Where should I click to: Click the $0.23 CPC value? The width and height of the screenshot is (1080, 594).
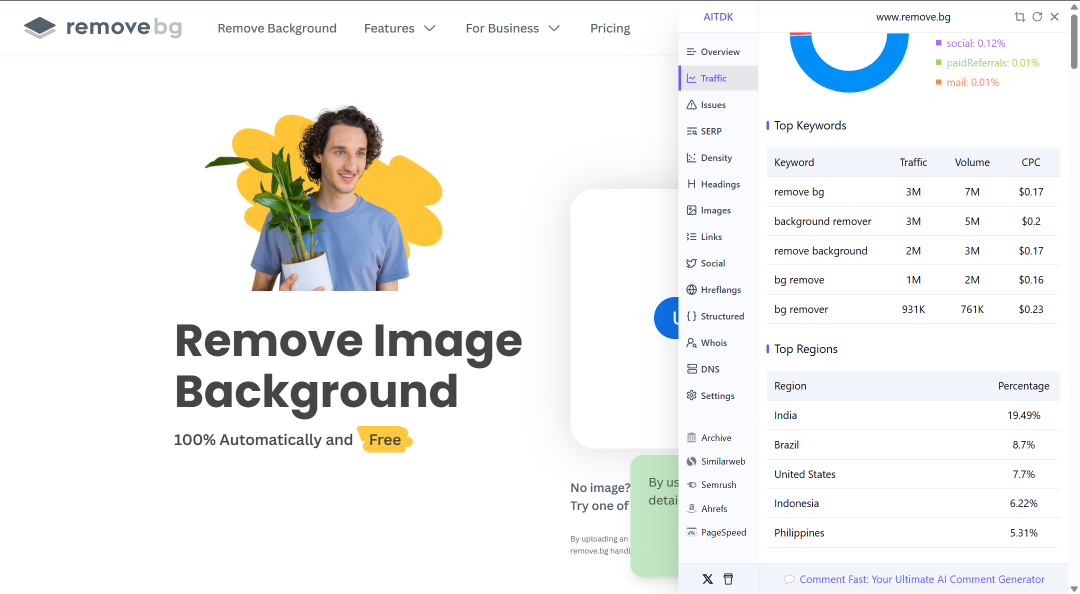(x=1030, y=309)
